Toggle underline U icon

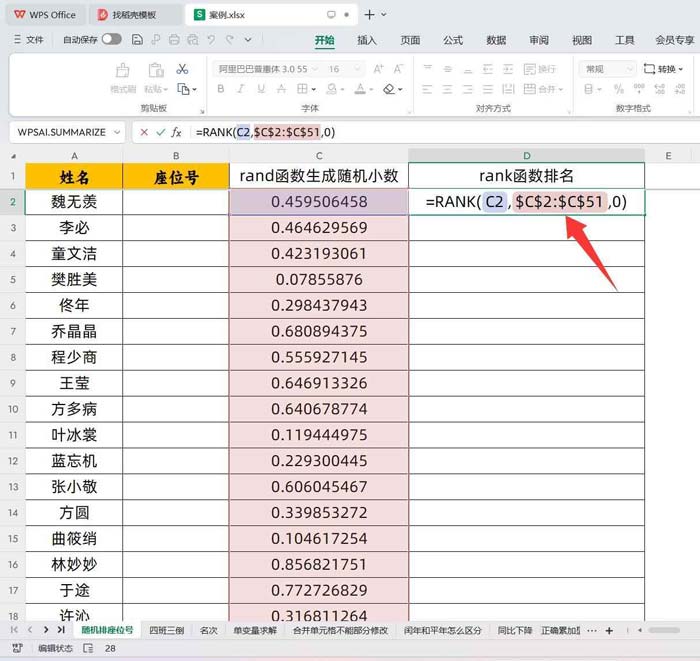click(x=261, y=89)
